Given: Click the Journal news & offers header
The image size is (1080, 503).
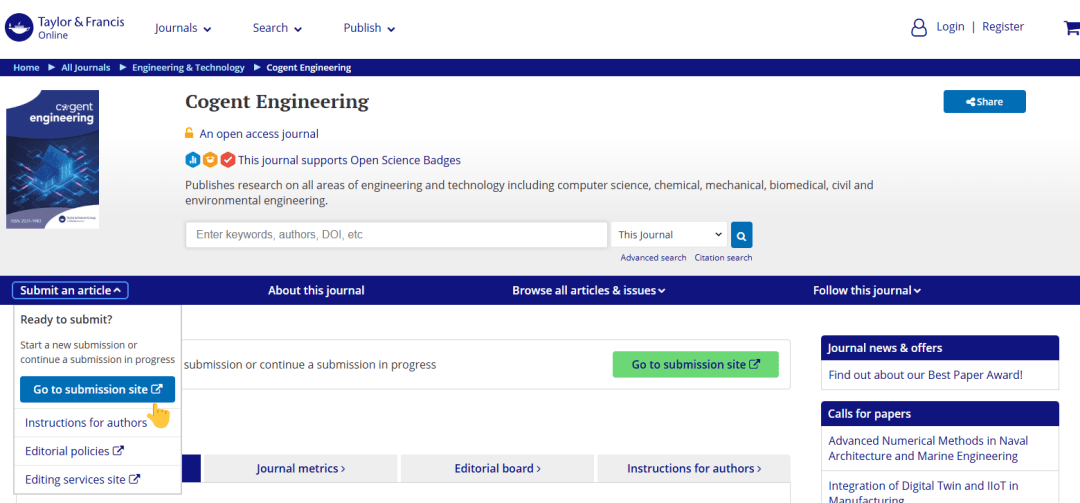Looking at the screenshot, I should (x=939, y=347).
